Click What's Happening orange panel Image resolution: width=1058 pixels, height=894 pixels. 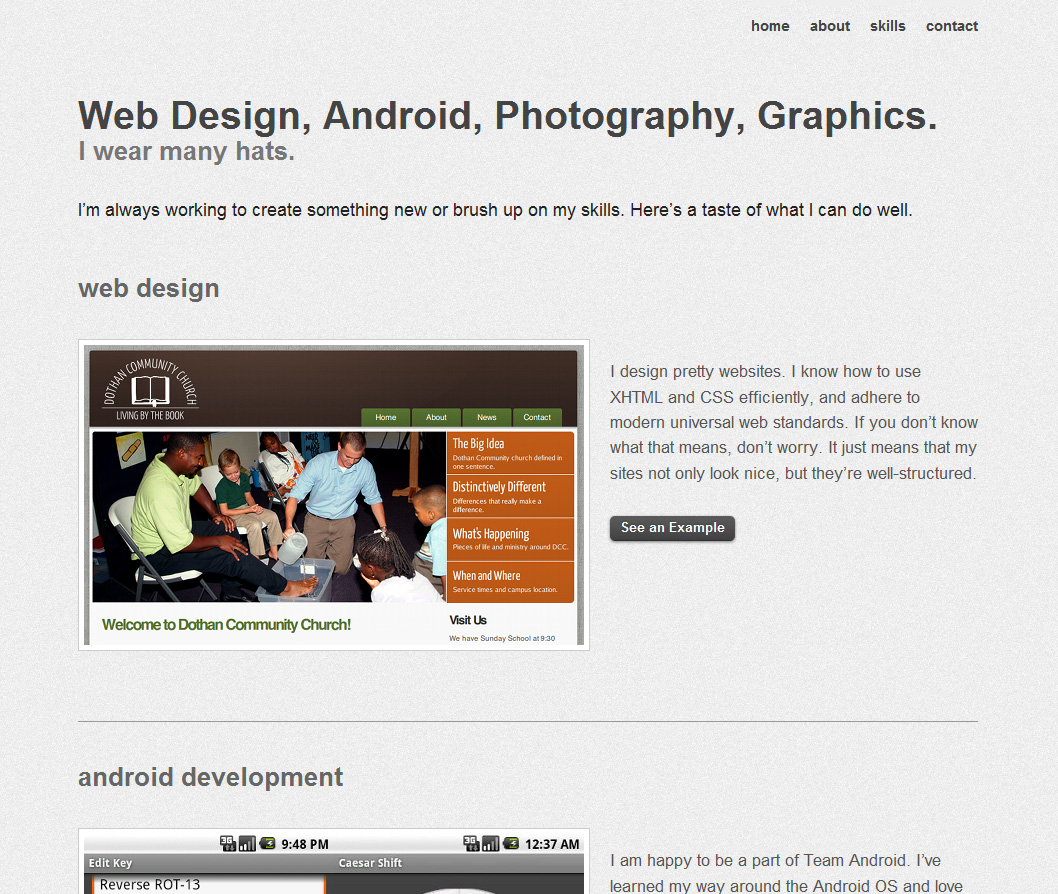tap(510, 539)
